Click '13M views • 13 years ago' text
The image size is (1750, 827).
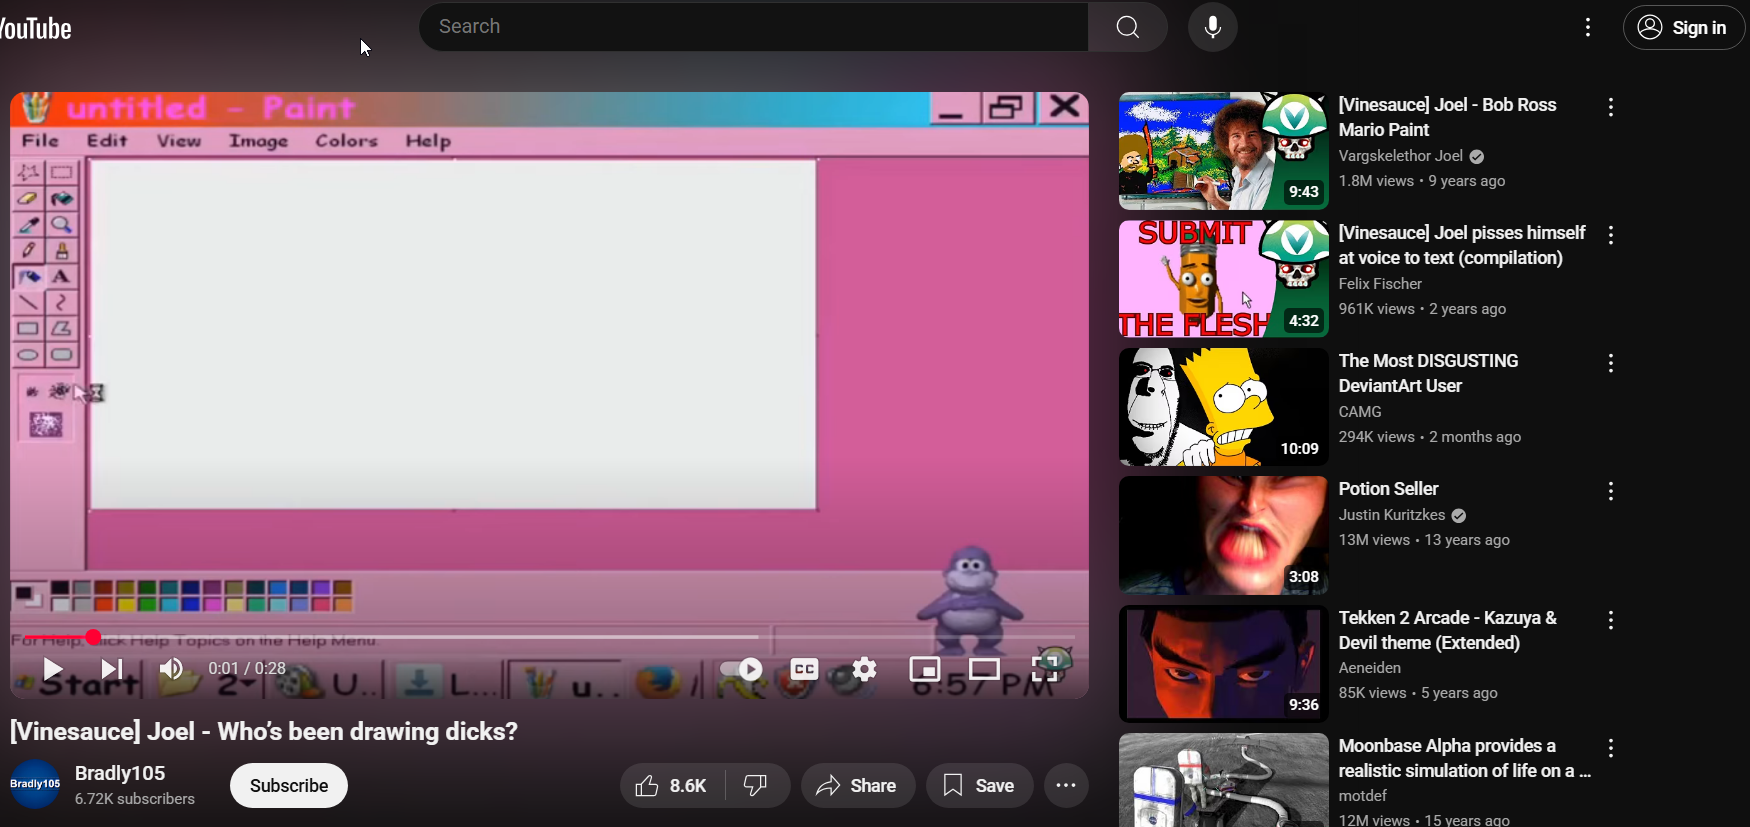[1425, 540]
